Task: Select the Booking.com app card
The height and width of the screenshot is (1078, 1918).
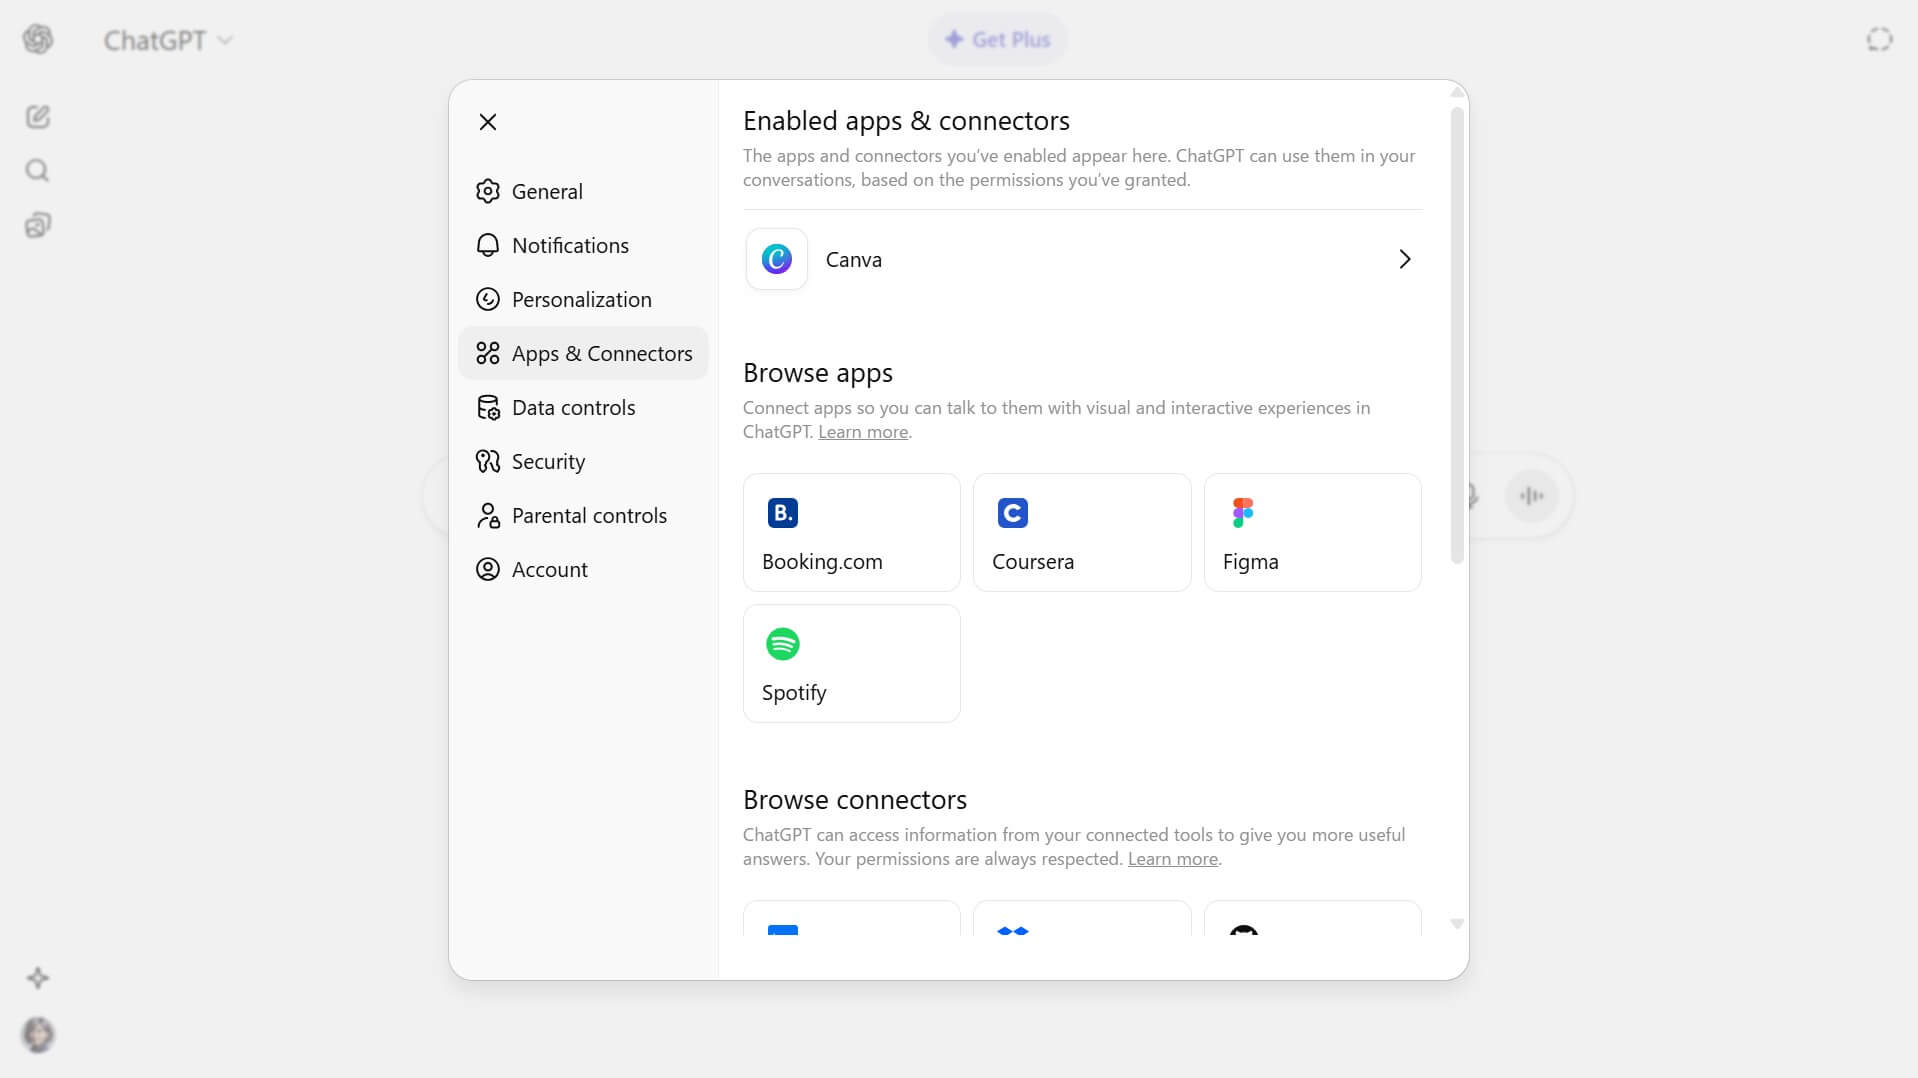Action: (851, 532)
